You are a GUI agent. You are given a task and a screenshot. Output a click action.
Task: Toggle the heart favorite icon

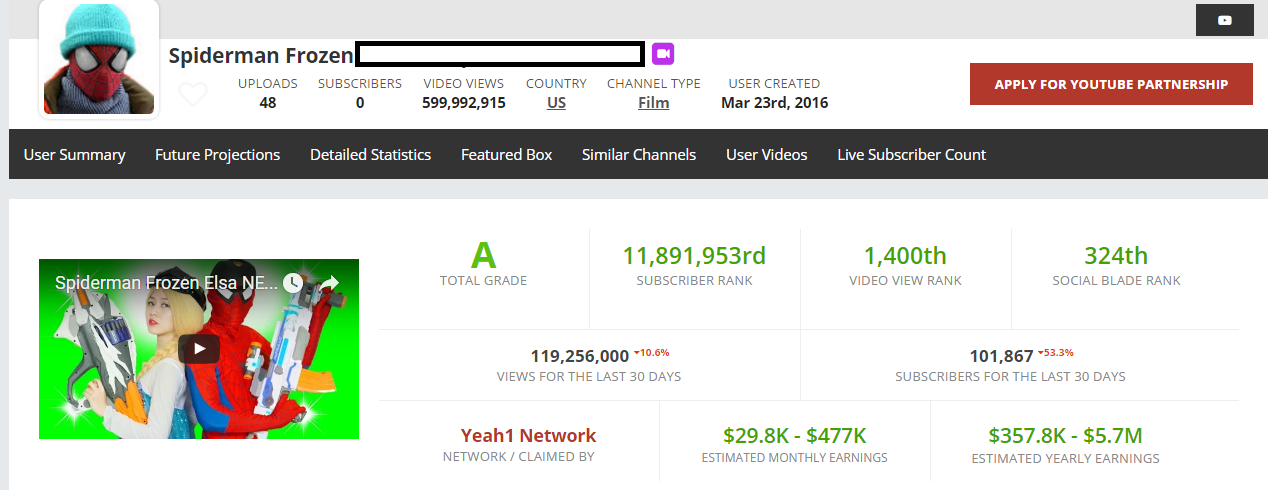[x=192, y=94]
